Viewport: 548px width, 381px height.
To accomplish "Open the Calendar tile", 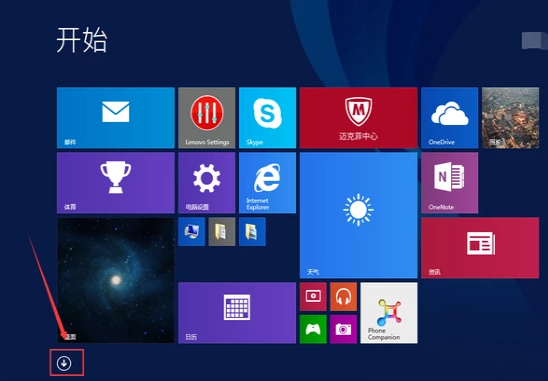I will point(237,313).
